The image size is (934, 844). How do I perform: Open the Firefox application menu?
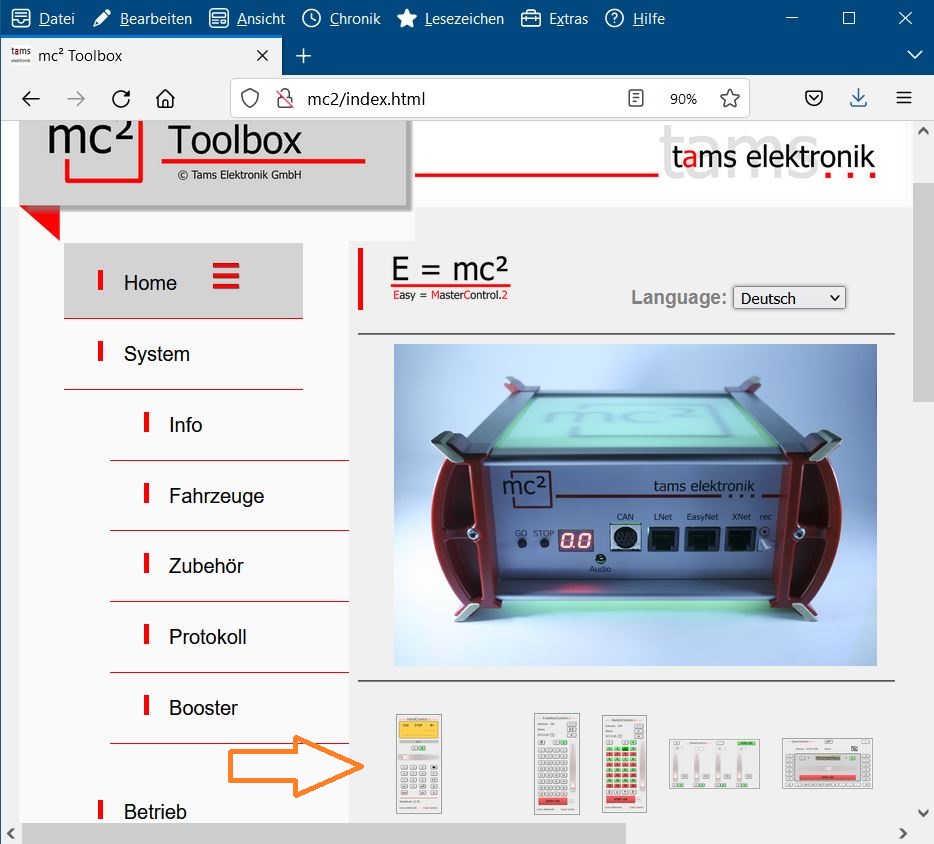pyautogui.click(x=904, y=98)
